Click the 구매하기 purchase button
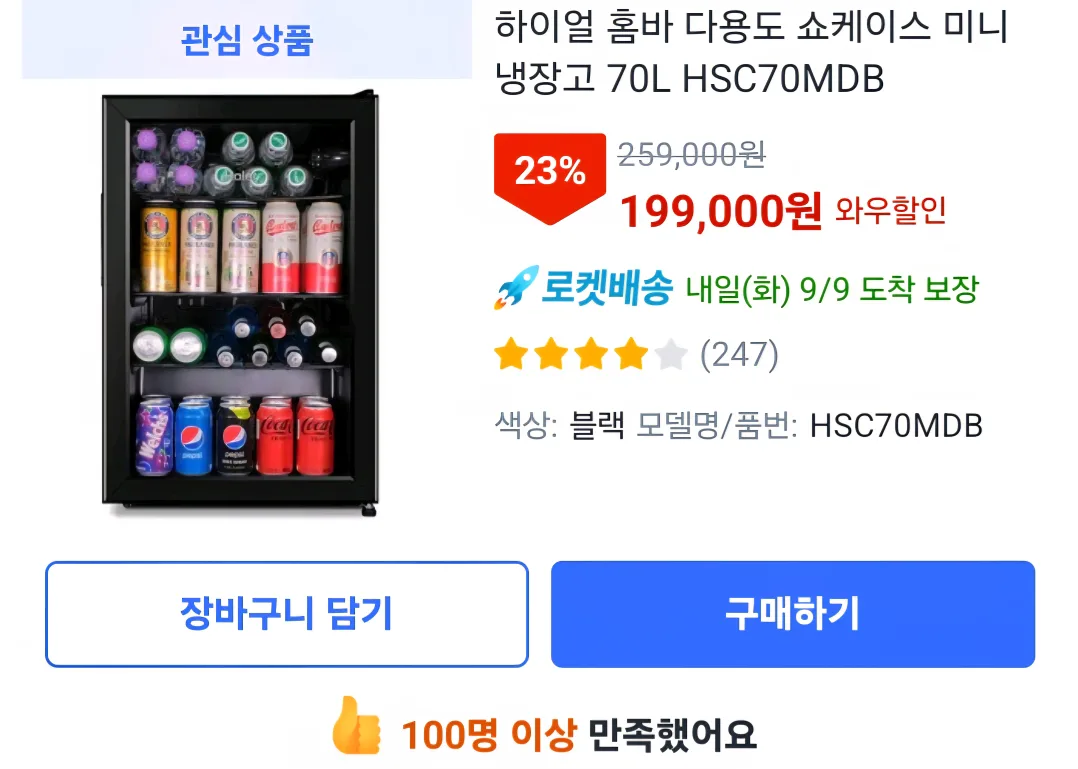Screen dimensions: 1078x769 coord(791,614)
